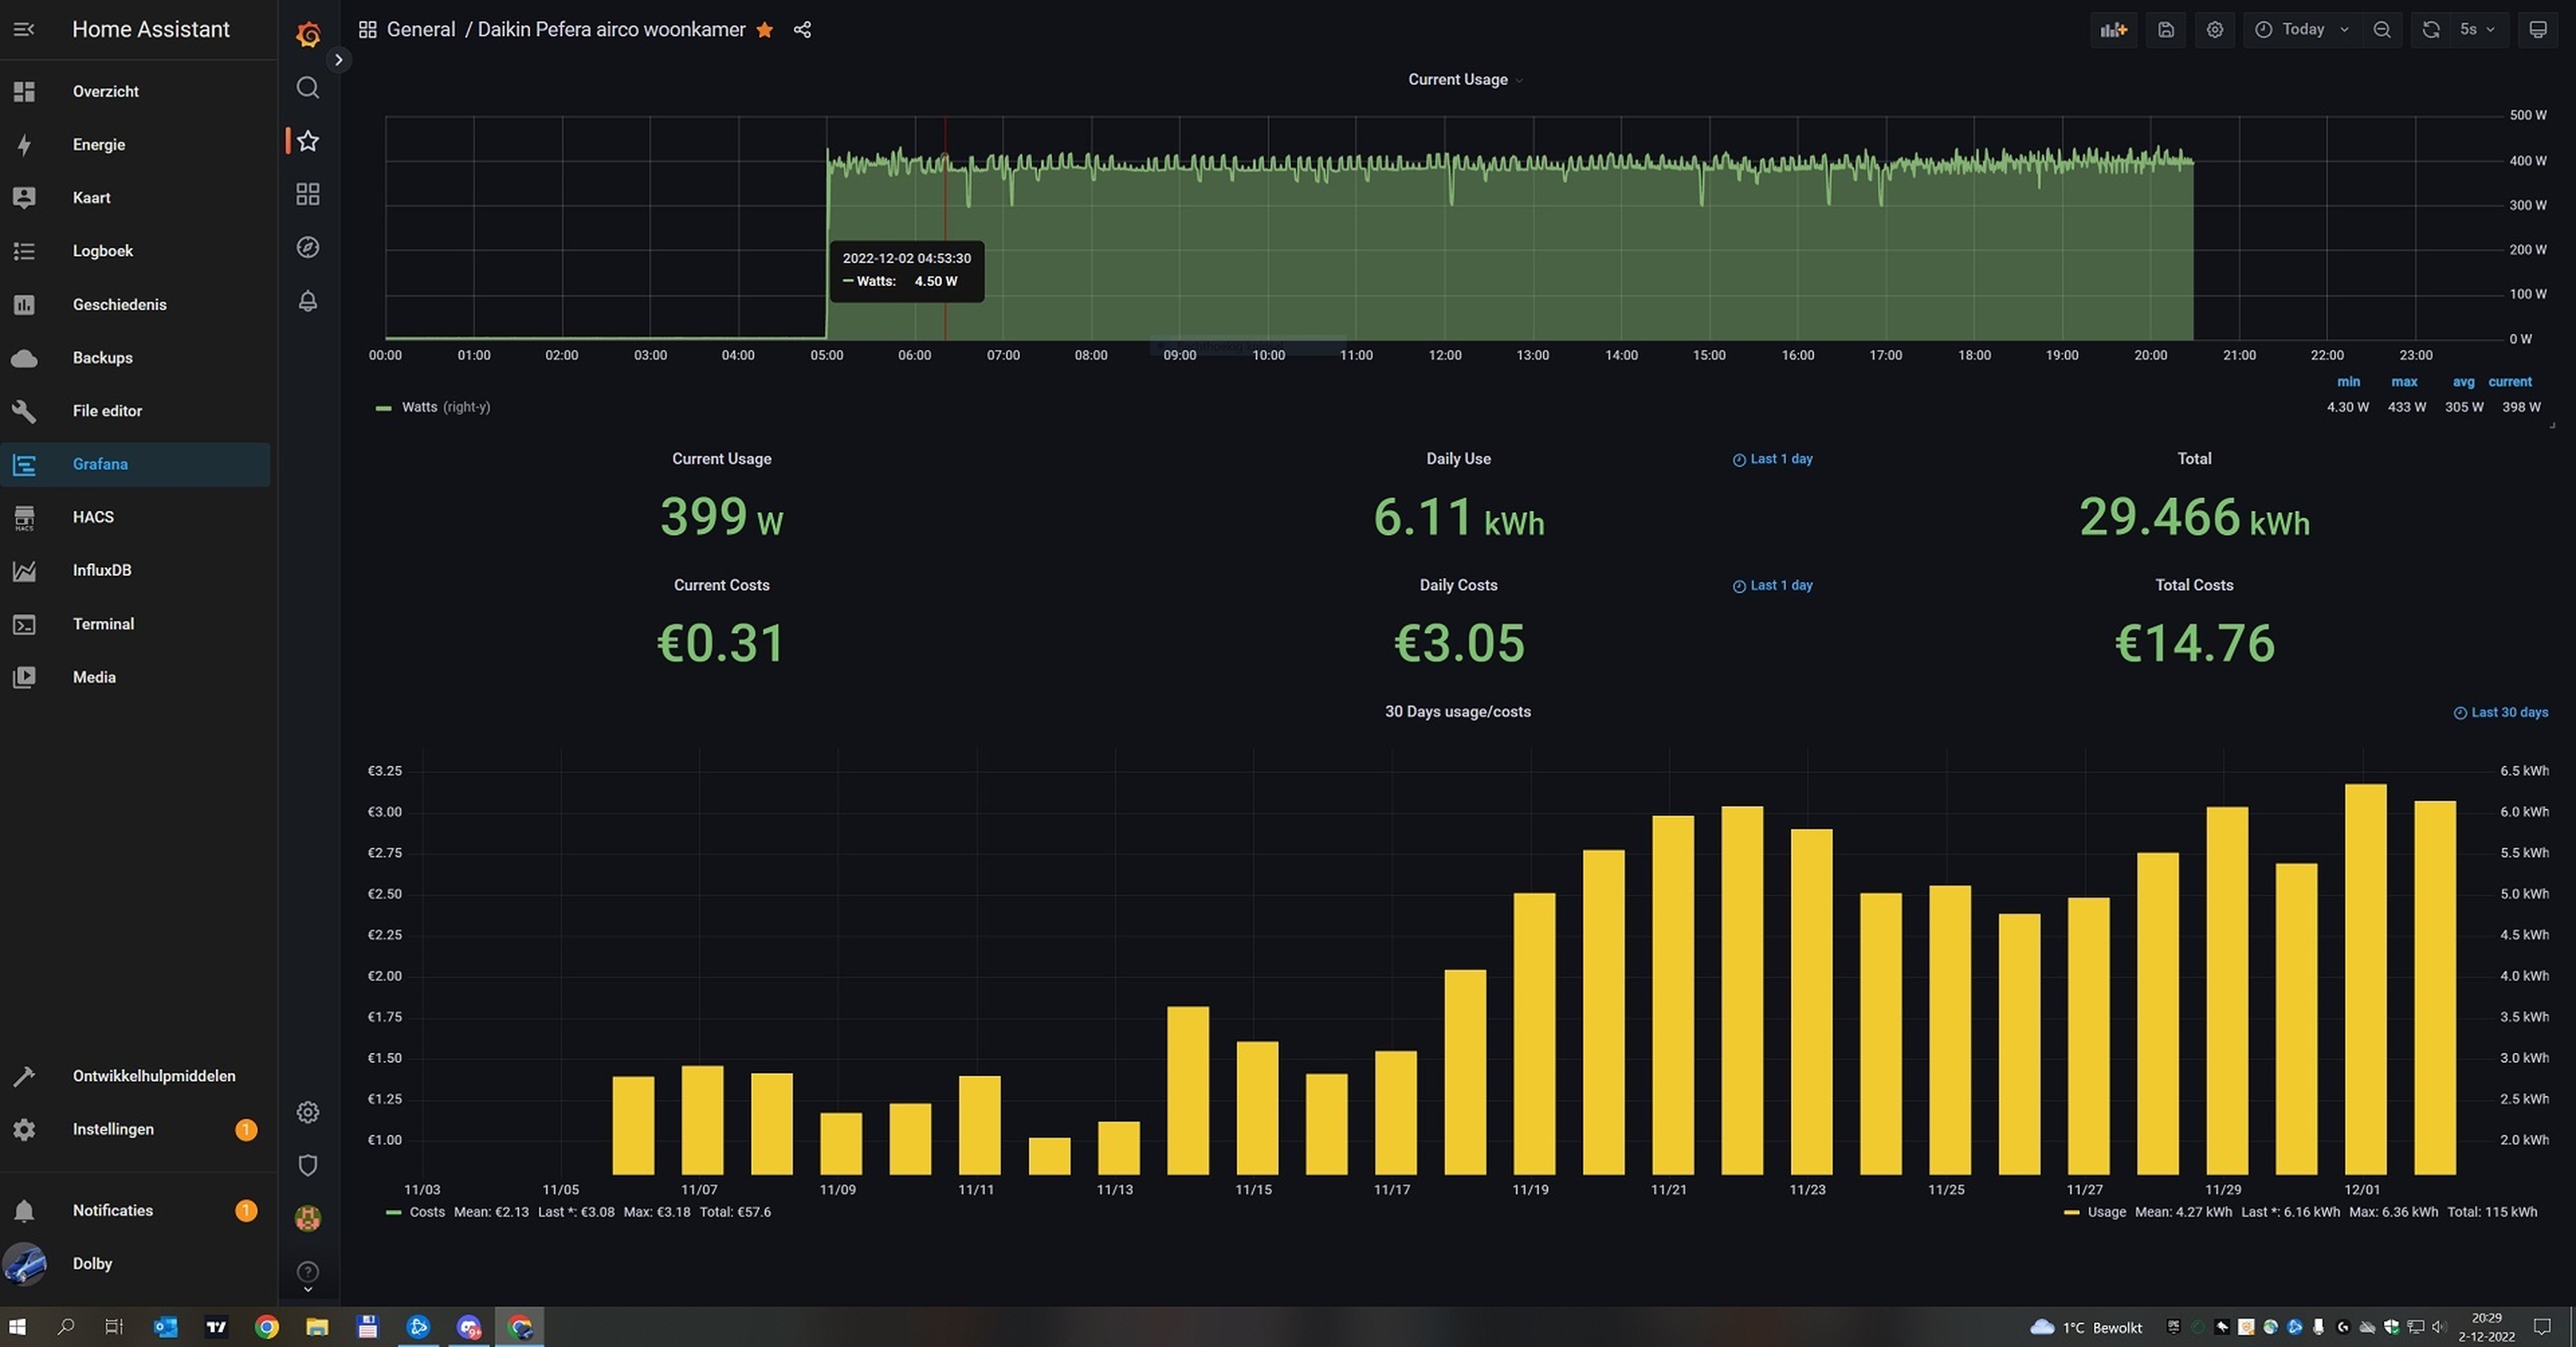Image resolution: width=2576 pixels, height=1347 pixels.
Task: Toggle Usage series in bar chart legend
Action: click(x=2106, y=1212)
